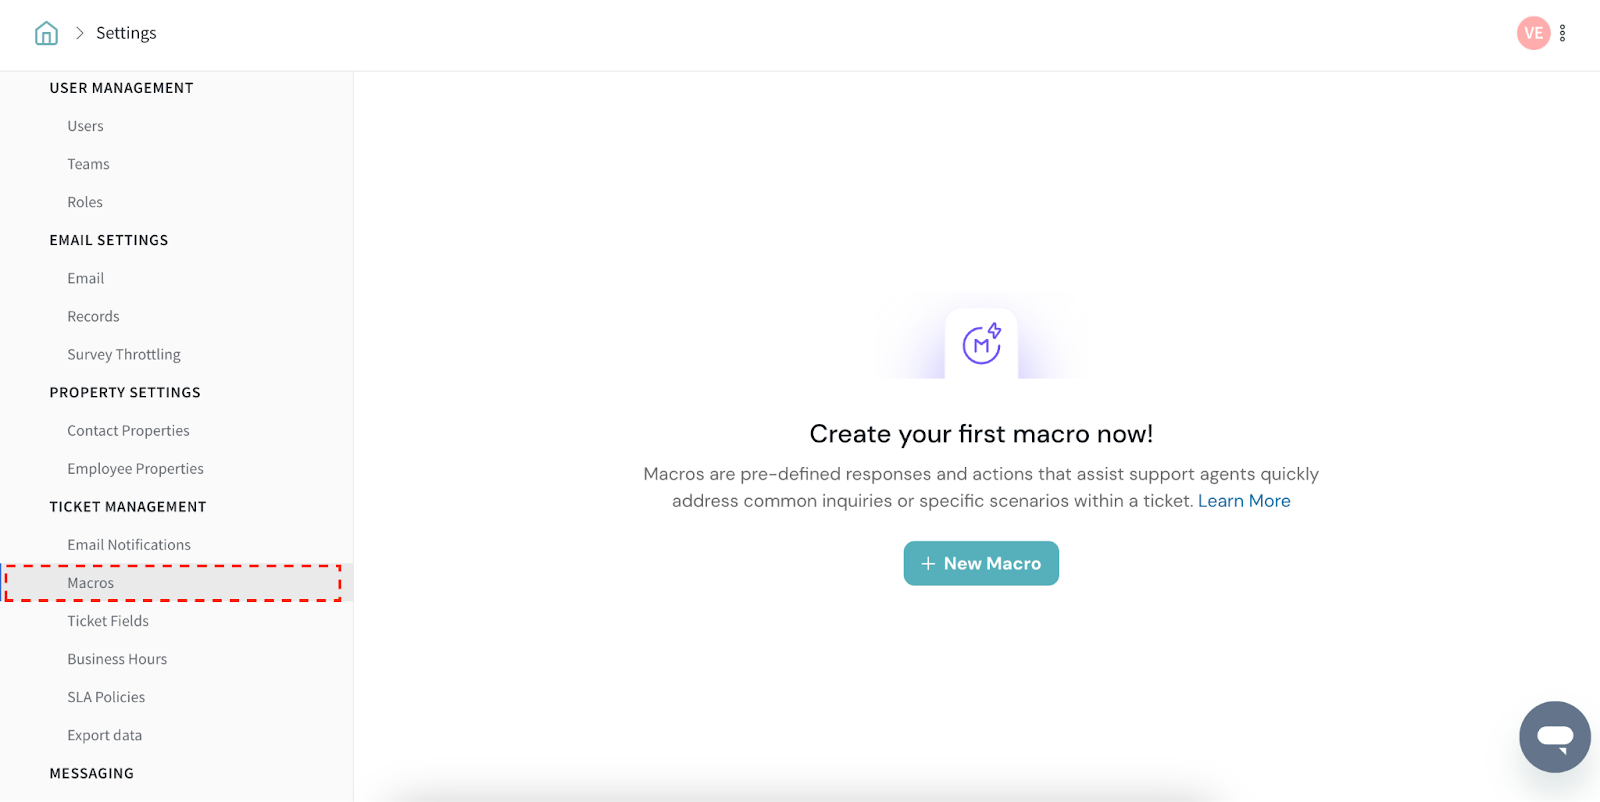Image resolution: width=1600 pixels, height=802 pixels.
Task: Select Users in the sidebar
Action: tap(85, 126)
